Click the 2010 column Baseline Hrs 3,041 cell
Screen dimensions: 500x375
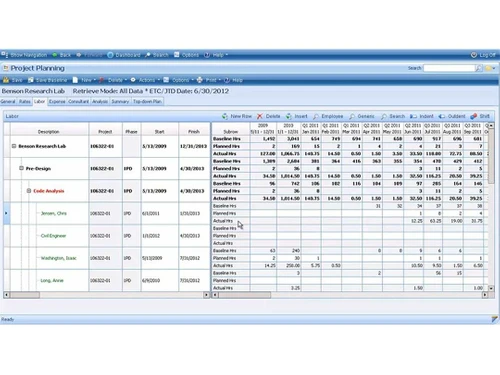pyautogui.click(x=289, y=139)
